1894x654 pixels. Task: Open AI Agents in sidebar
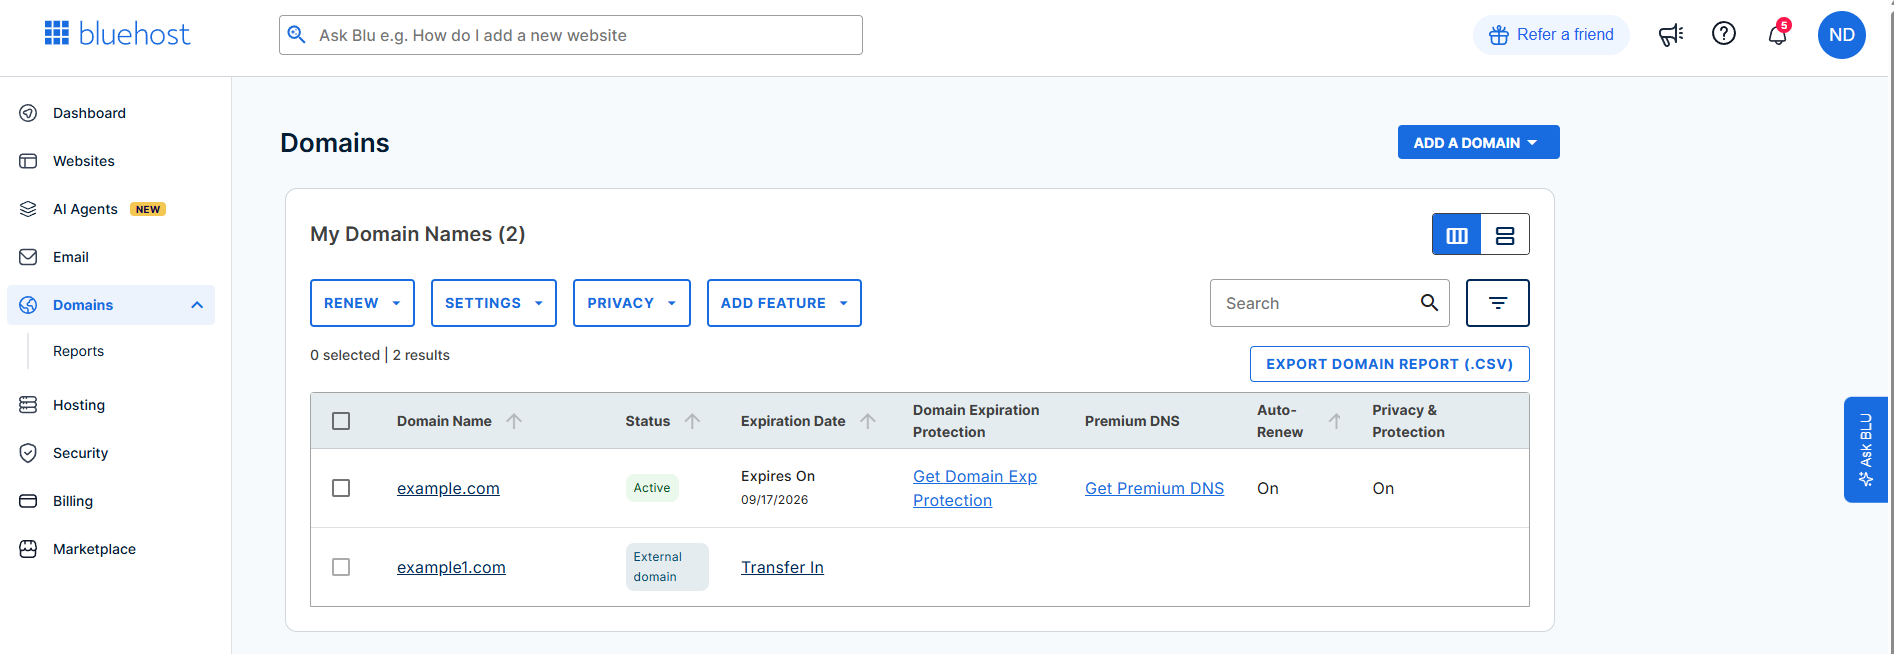coord(85,209)
